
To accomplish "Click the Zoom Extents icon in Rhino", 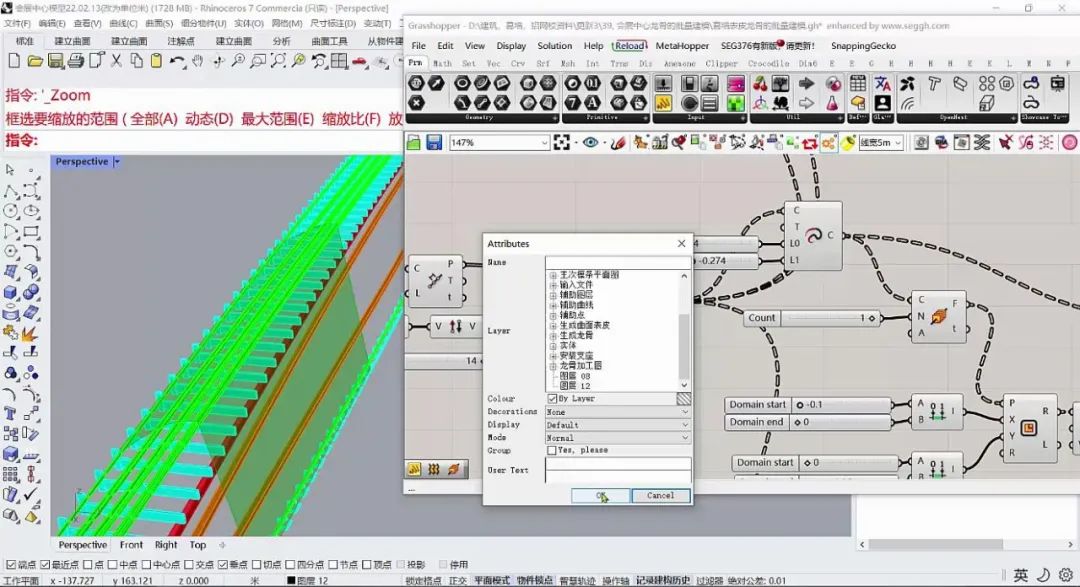I will (x=278, y=61).
